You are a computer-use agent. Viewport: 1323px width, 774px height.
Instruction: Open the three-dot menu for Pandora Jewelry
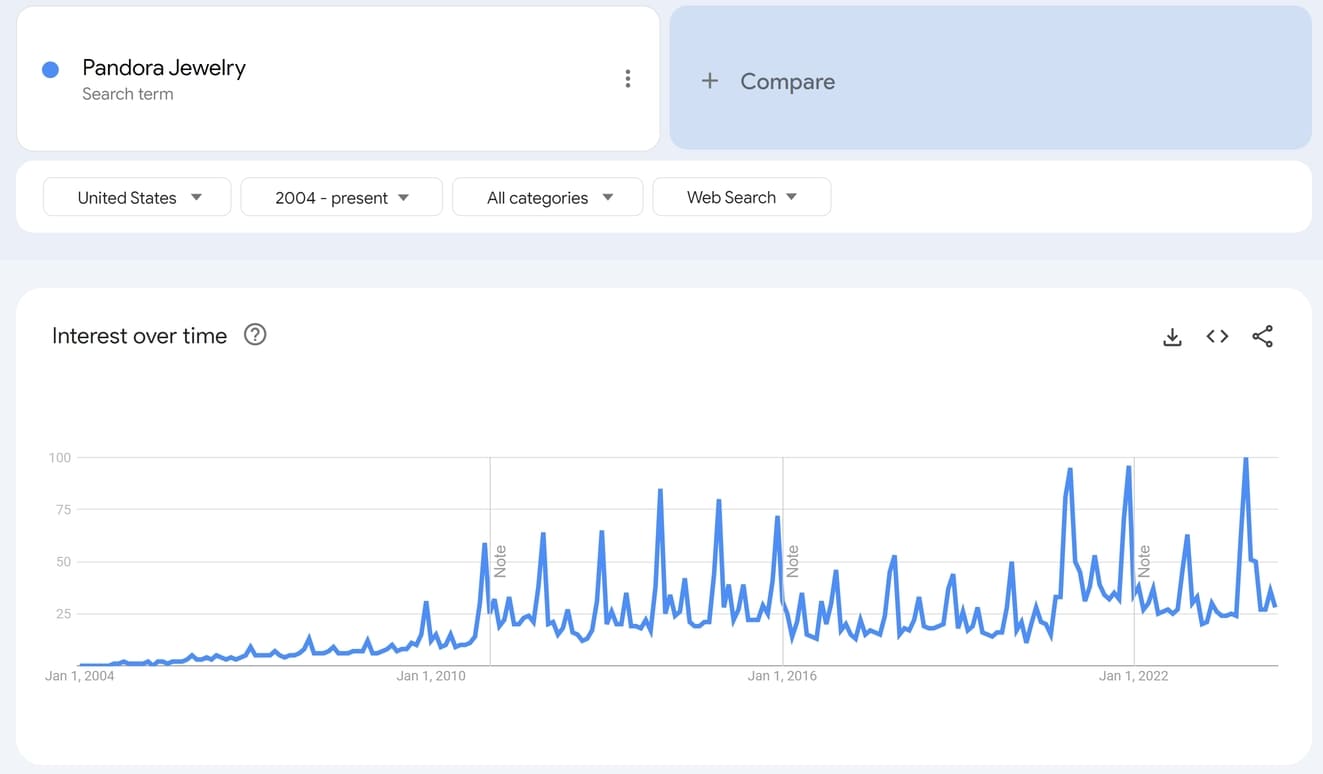[628, 78]
